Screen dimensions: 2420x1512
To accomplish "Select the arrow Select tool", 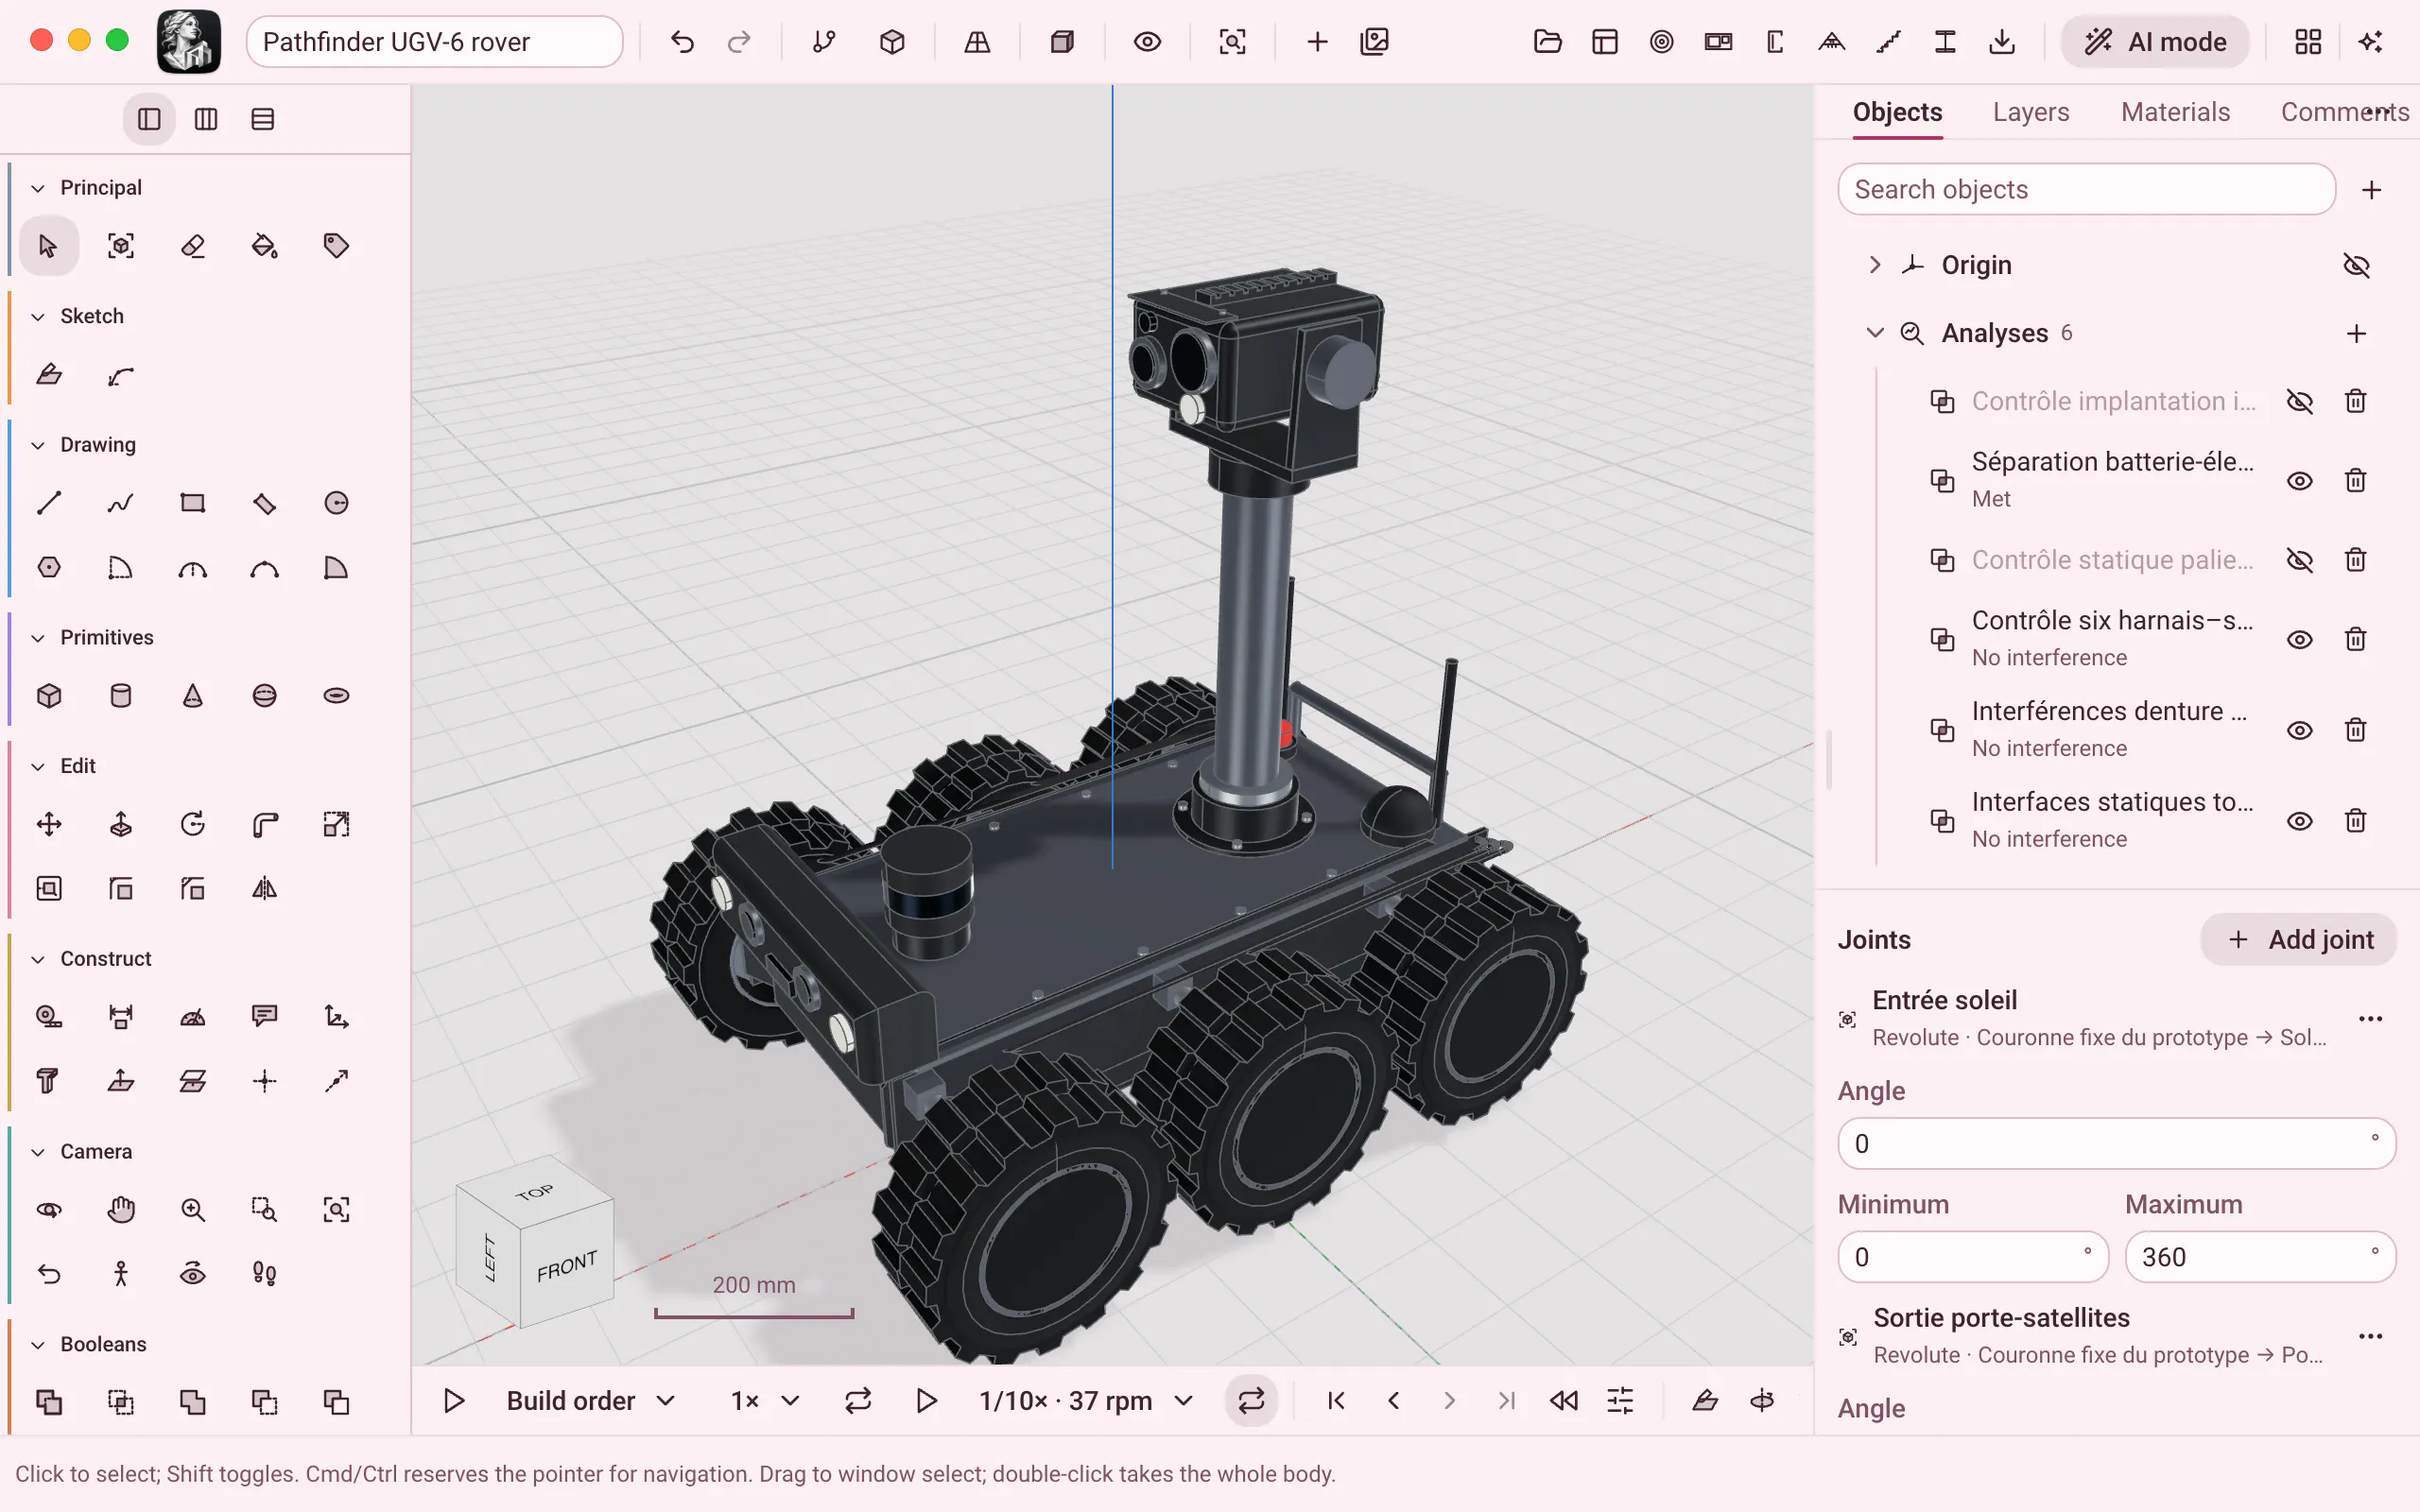I will point(48,246).
